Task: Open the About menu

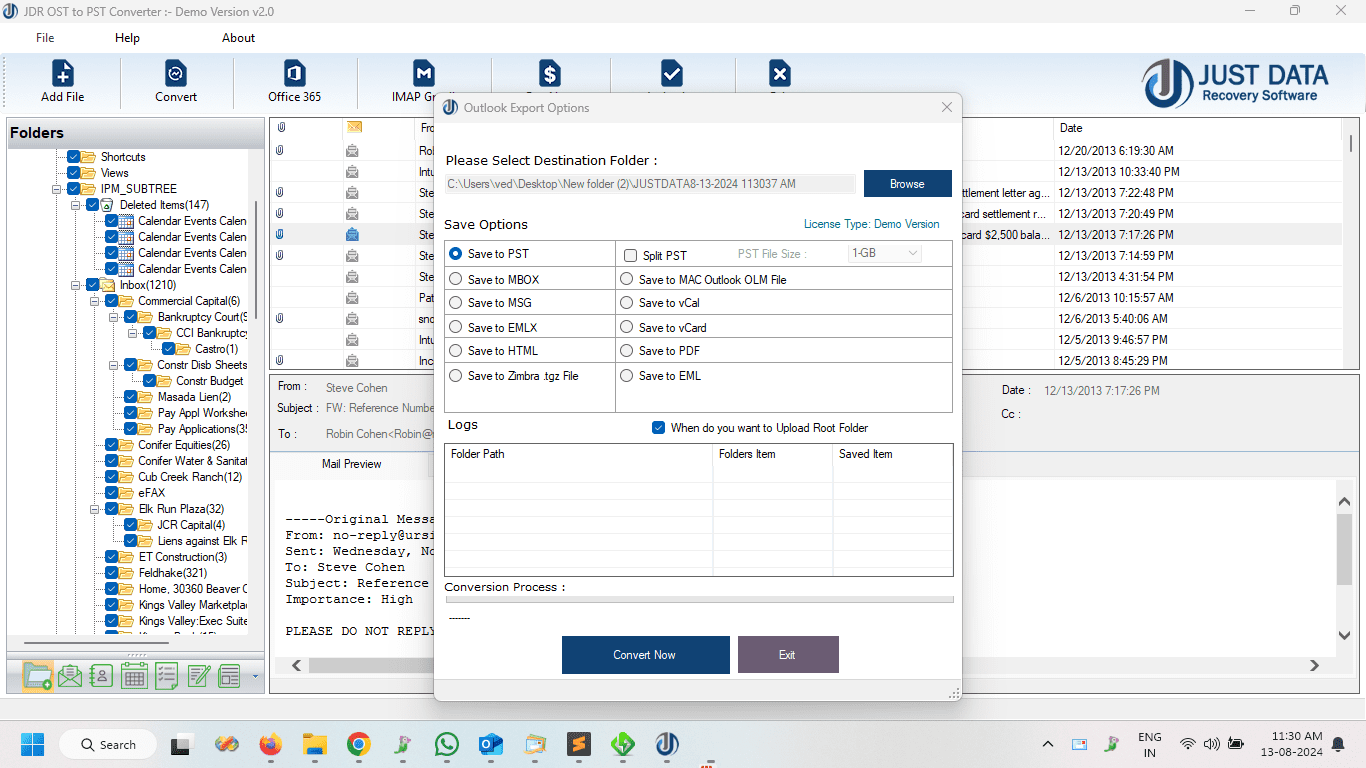Action: point(238,38)
